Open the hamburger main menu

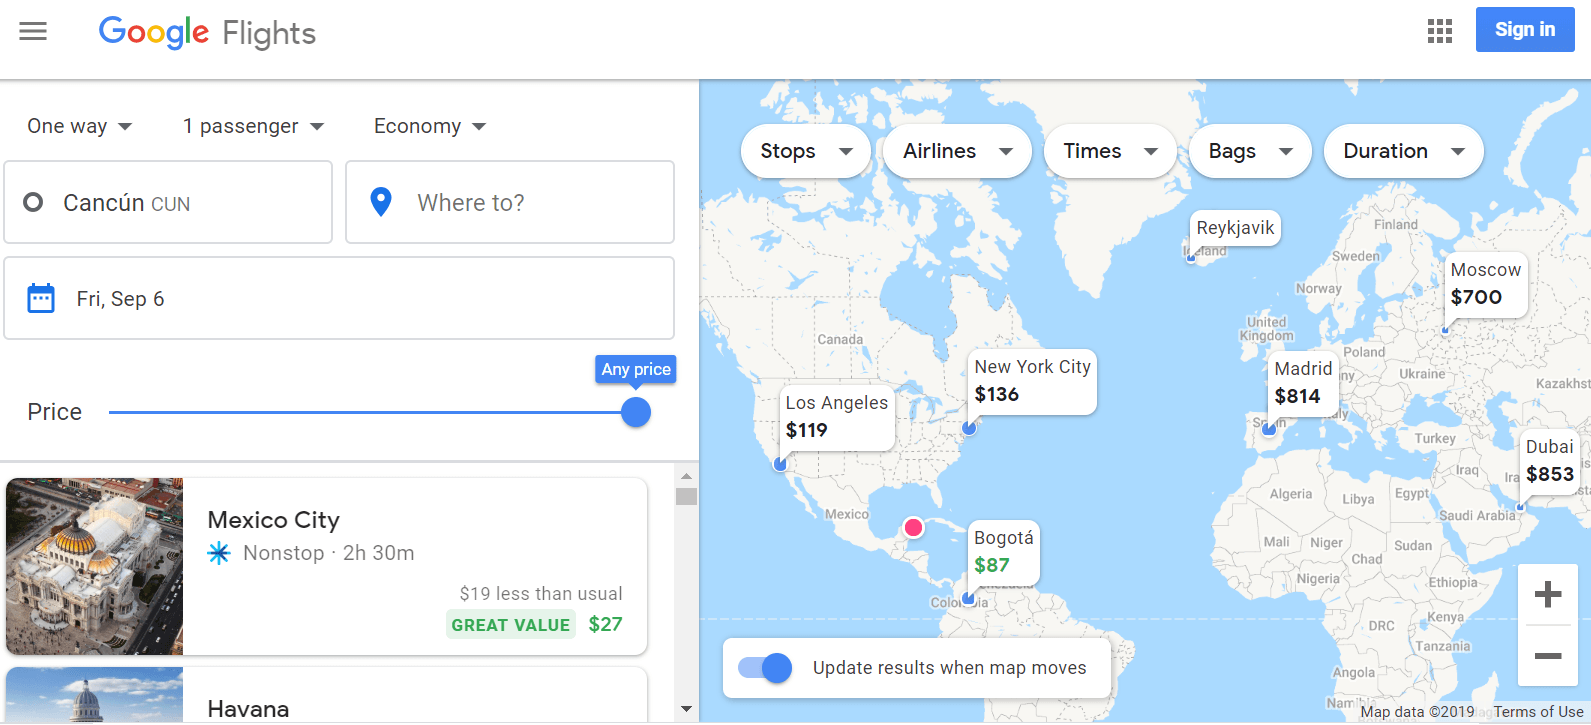(x=33, y=31)
